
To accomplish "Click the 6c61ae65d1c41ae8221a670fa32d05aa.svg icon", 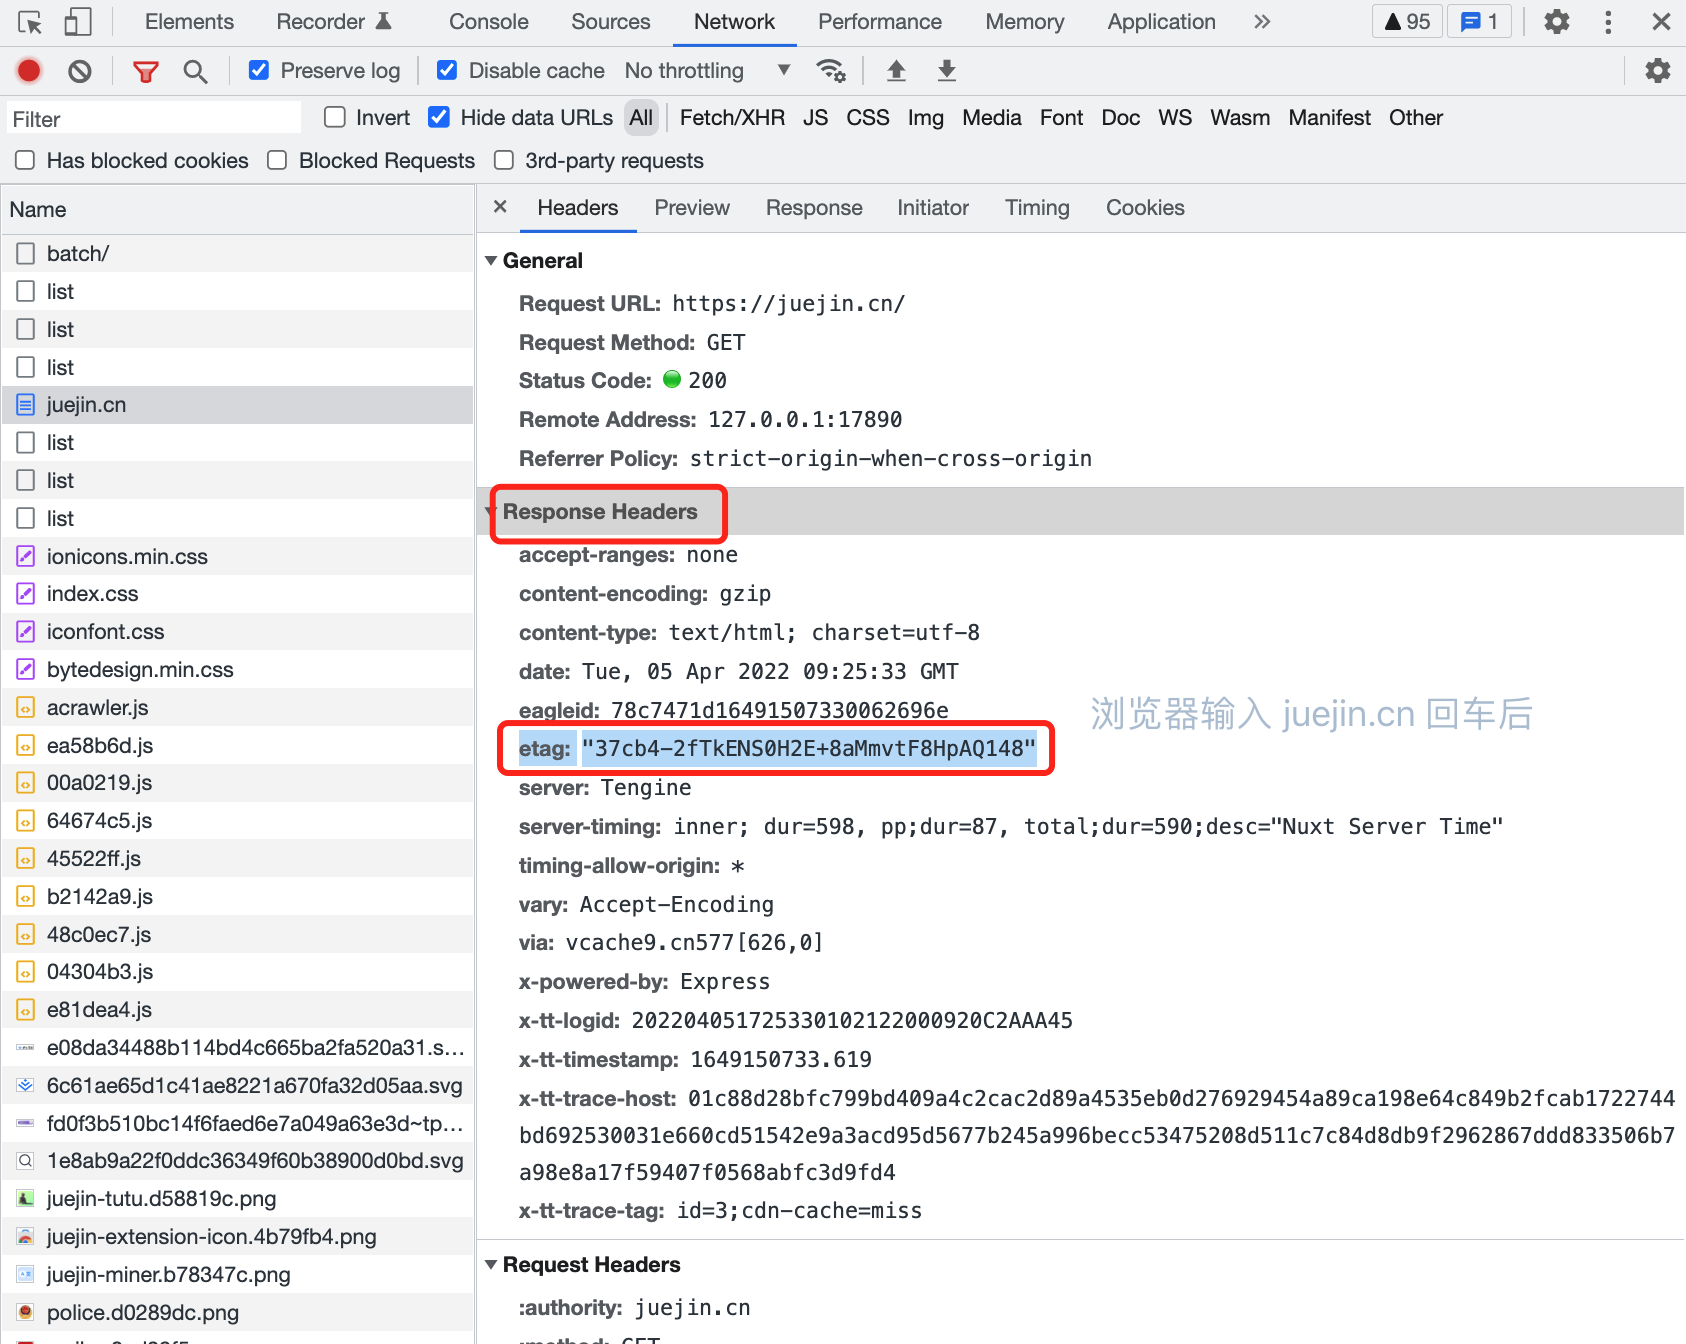I will pyautogui.click(x=26, y=1085).
